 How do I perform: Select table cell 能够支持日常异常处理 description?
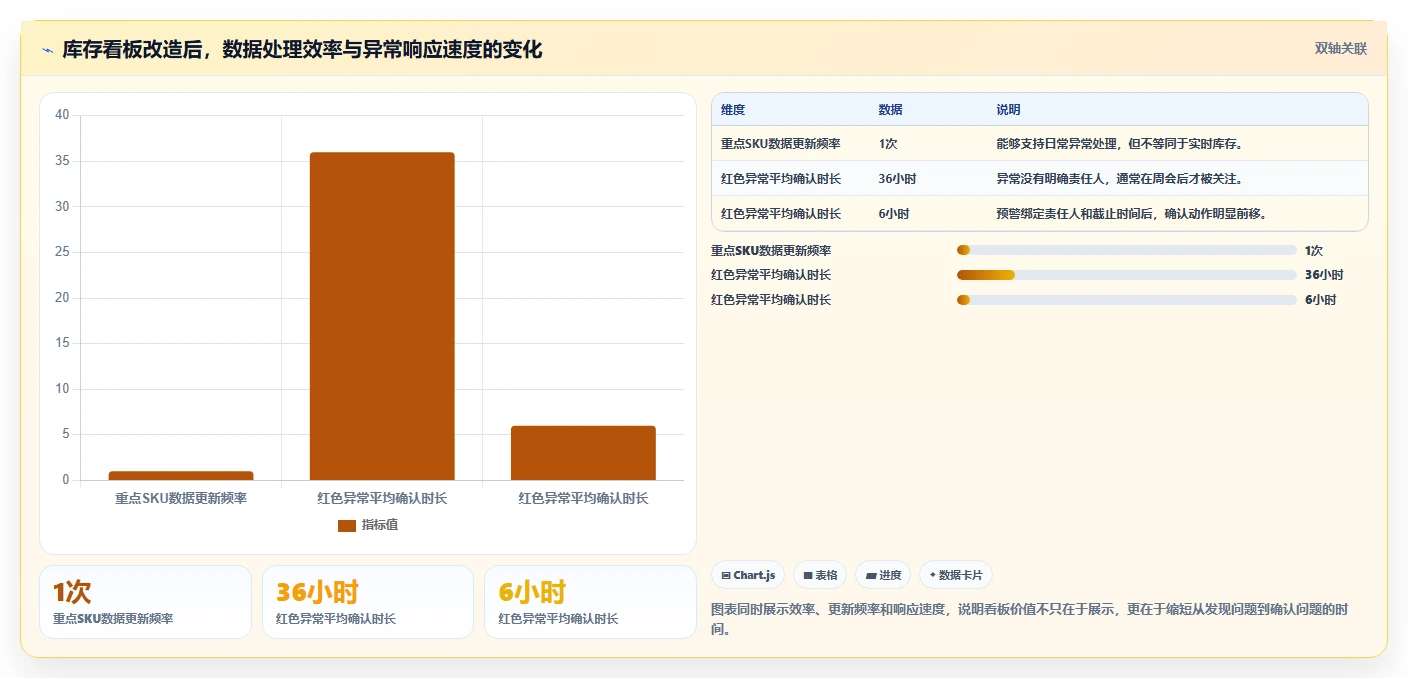pyautogui.click(x=1119, y=144)
